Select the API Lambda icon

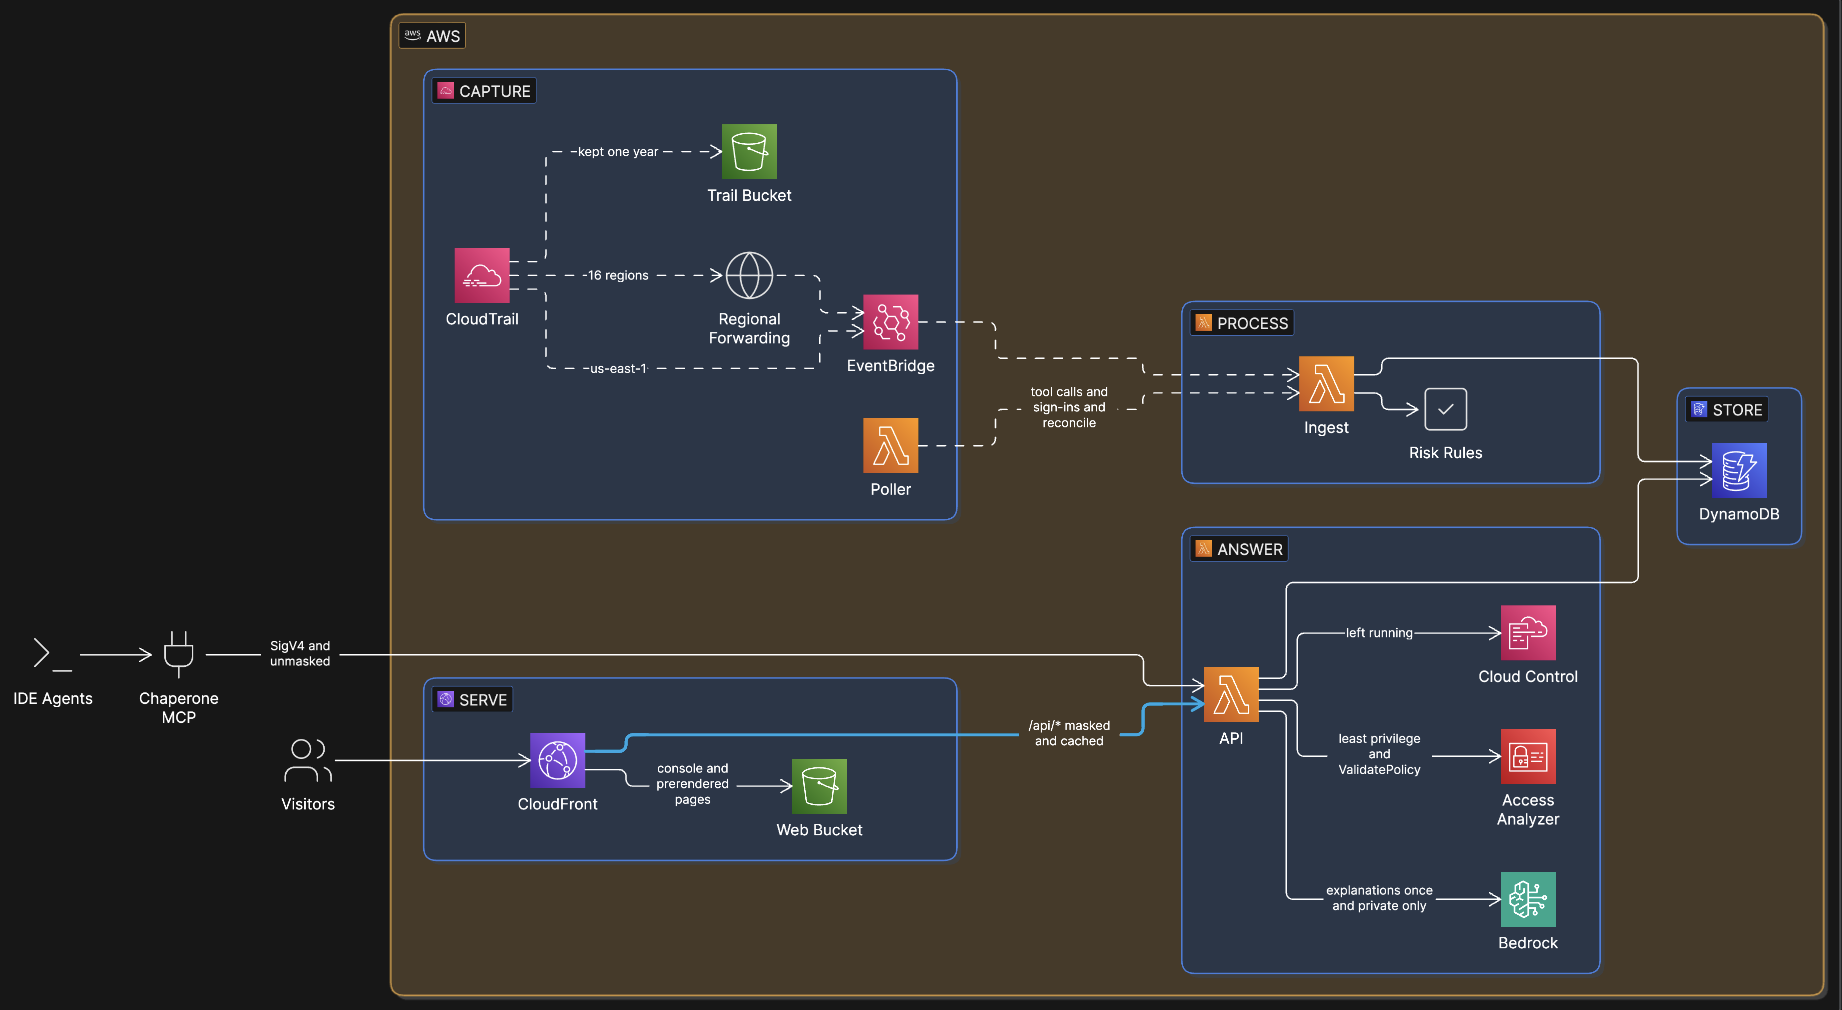[x=1231, y=694]
